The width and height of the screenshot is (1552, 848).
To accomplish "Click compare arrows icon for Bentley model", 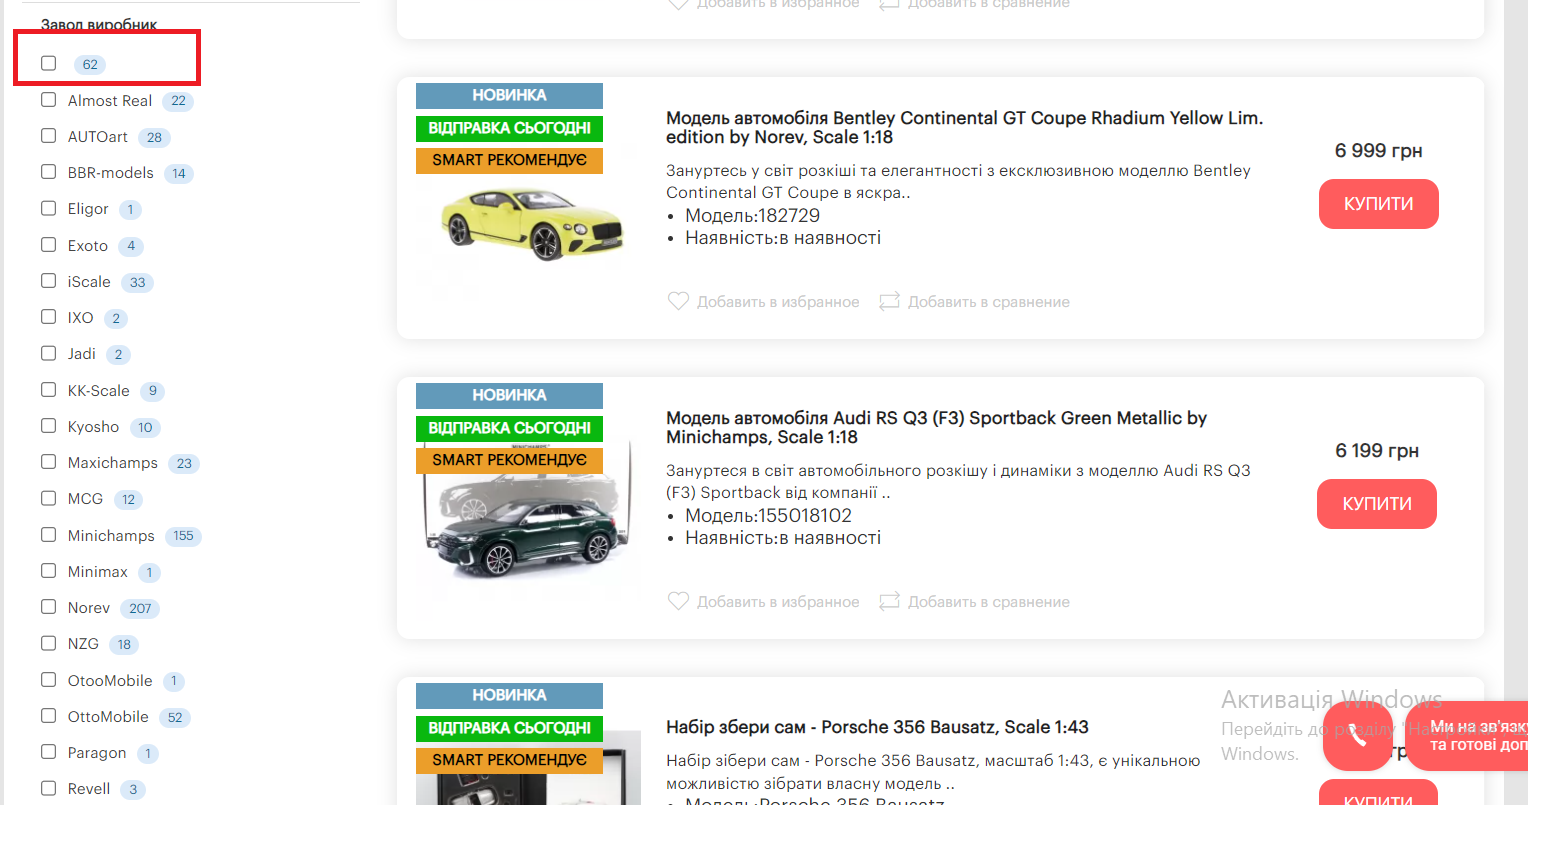I will point(889,301).
